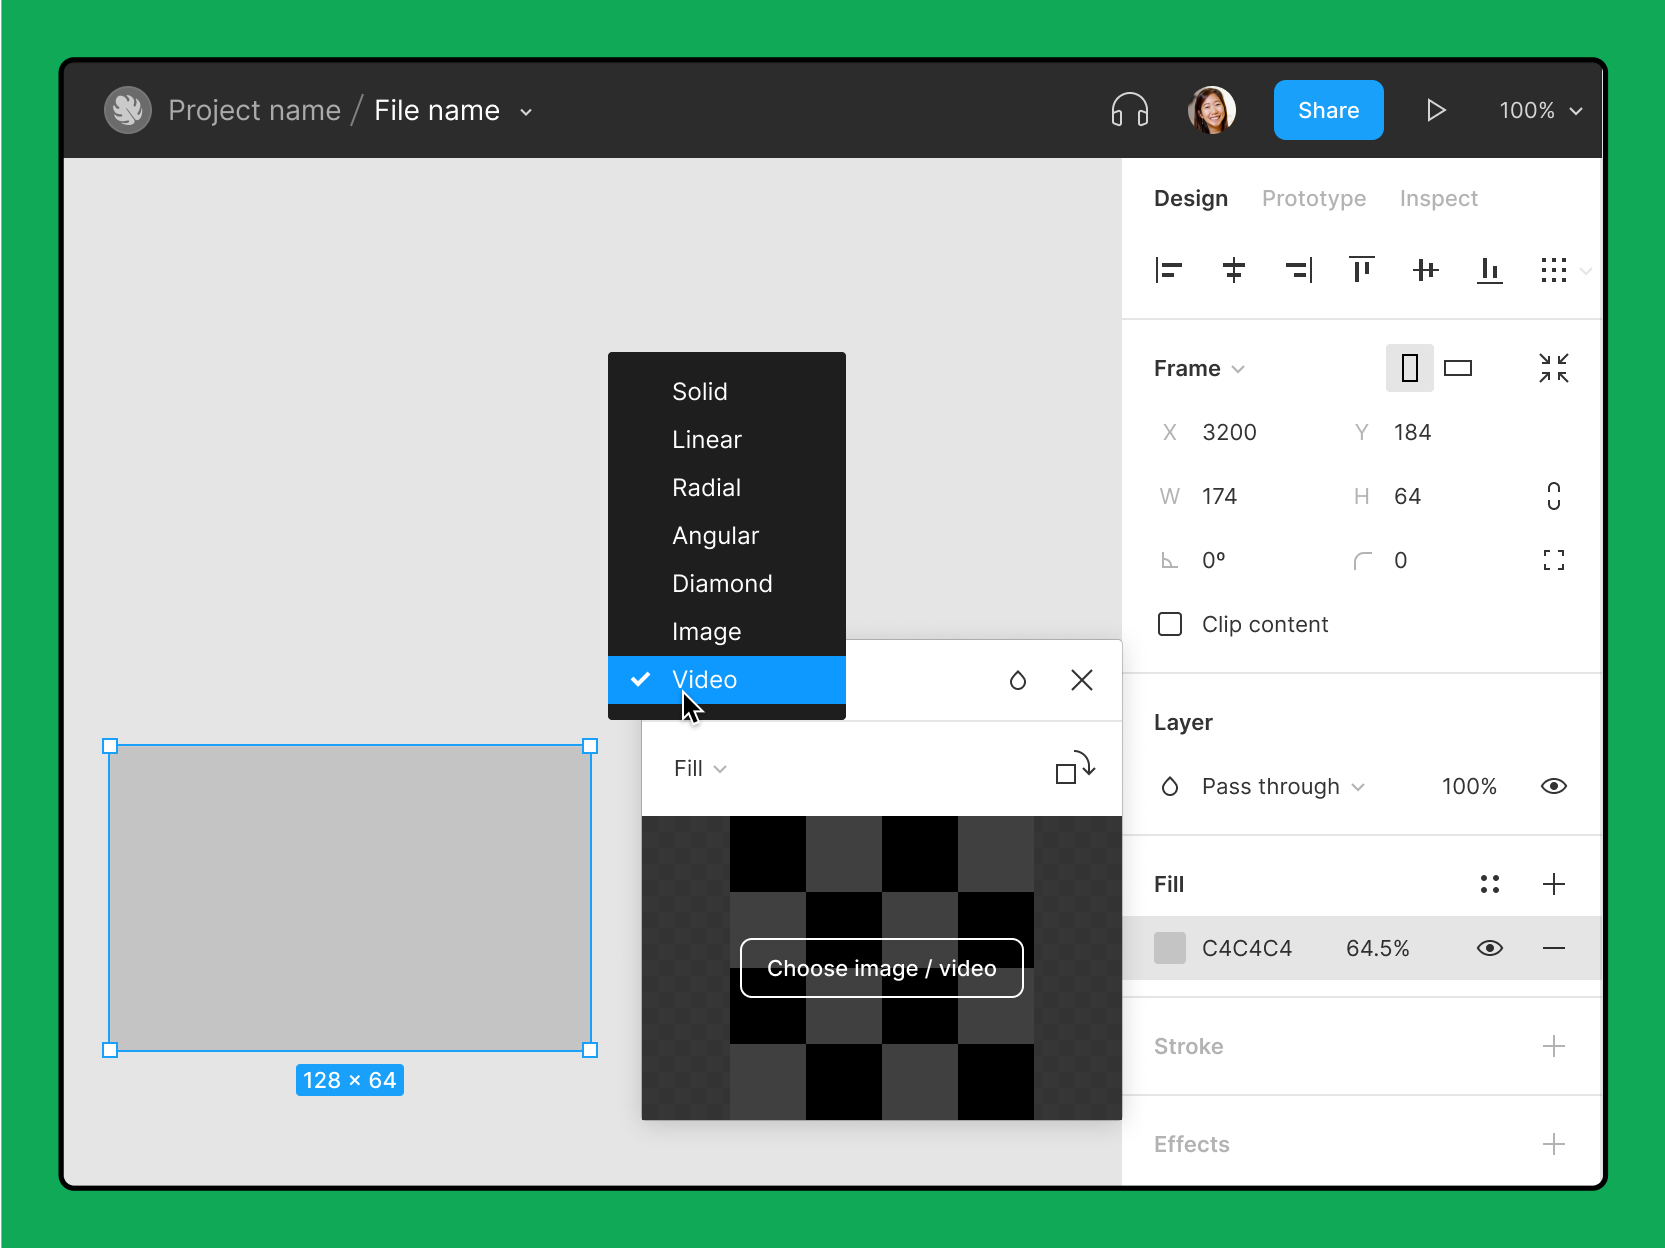The image size is (1665, 1248).
Task: Hide the C4C4C4 fill using eye icon
Action: (x=1489, y=948)
